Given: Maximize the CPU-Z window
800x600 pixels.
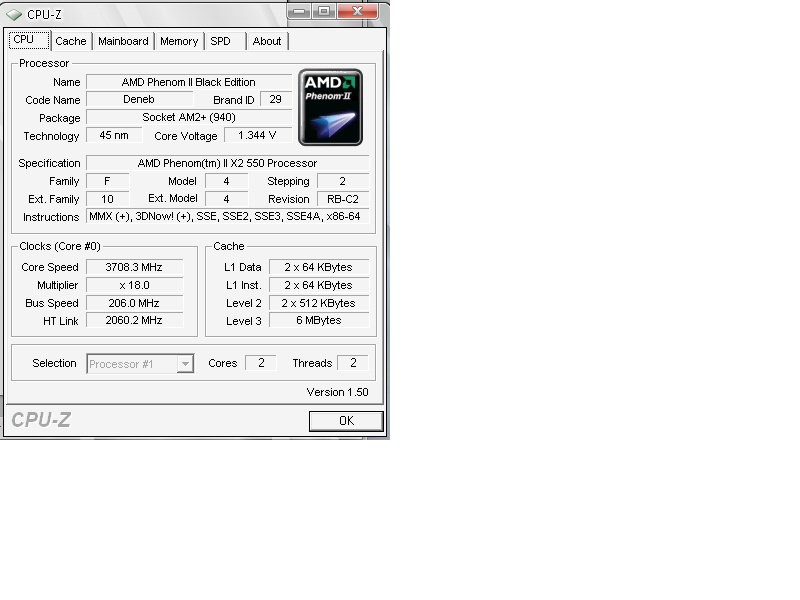Looking at the screenshot, I should point(323,11).
